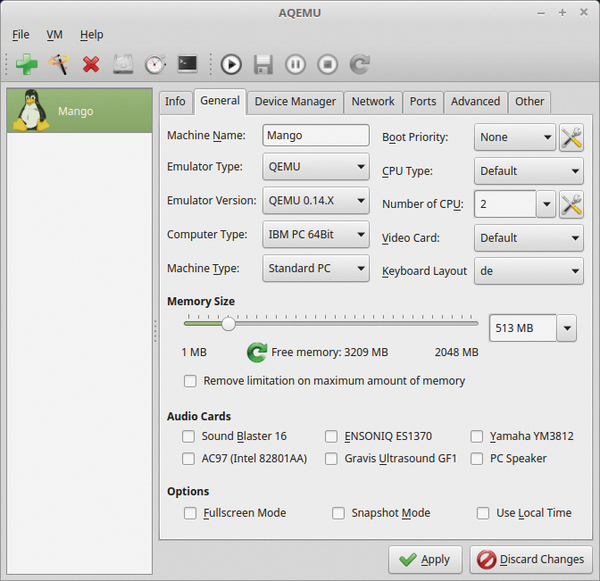This screenshot has width=600, height=581.
Task: Pause the VM with the pause icon
Action: pyautogui.click(x=295, y=64)
